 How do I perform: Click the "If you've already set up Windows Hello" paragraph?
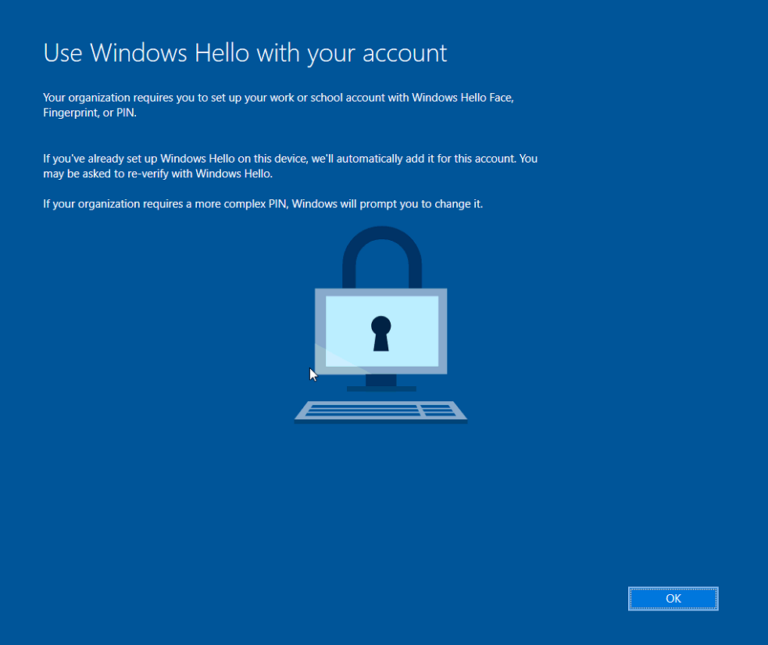click(290, 166)
